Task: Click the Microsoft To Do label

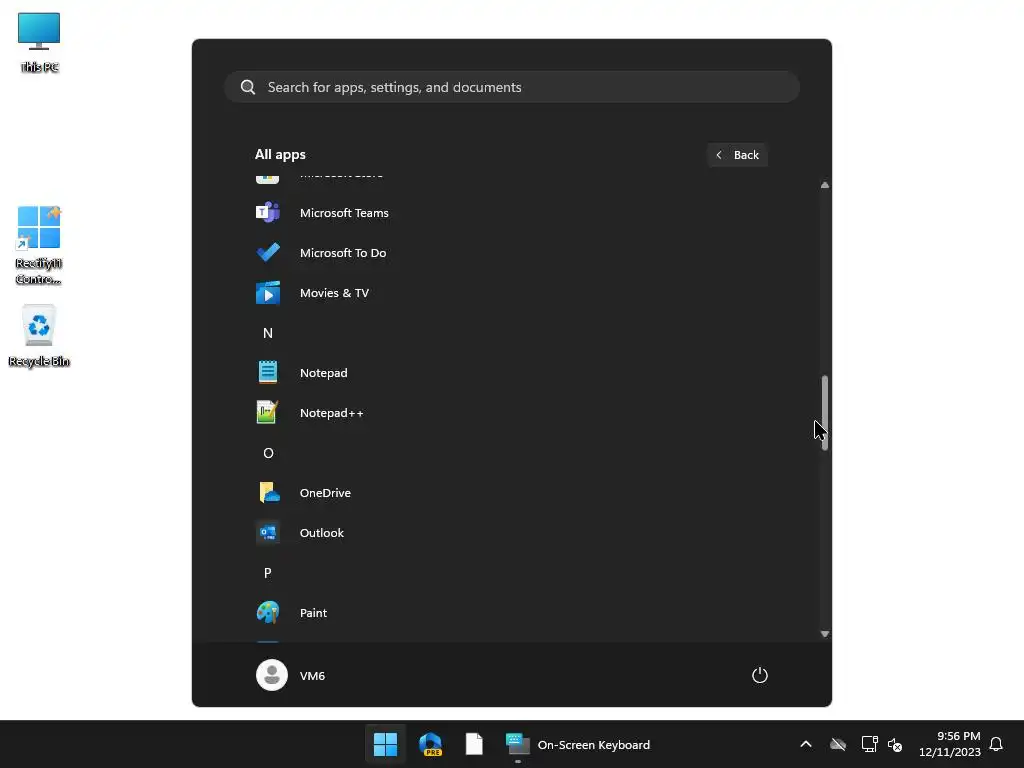Action: click(x=343, y=253)
